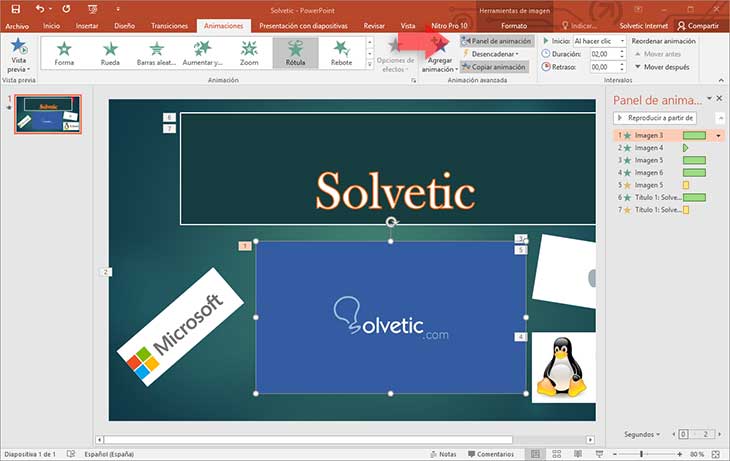This screenshot has width=730, height=461.
Task: Decrease the Retraso with down stepper
Action: tap(622, 70)
